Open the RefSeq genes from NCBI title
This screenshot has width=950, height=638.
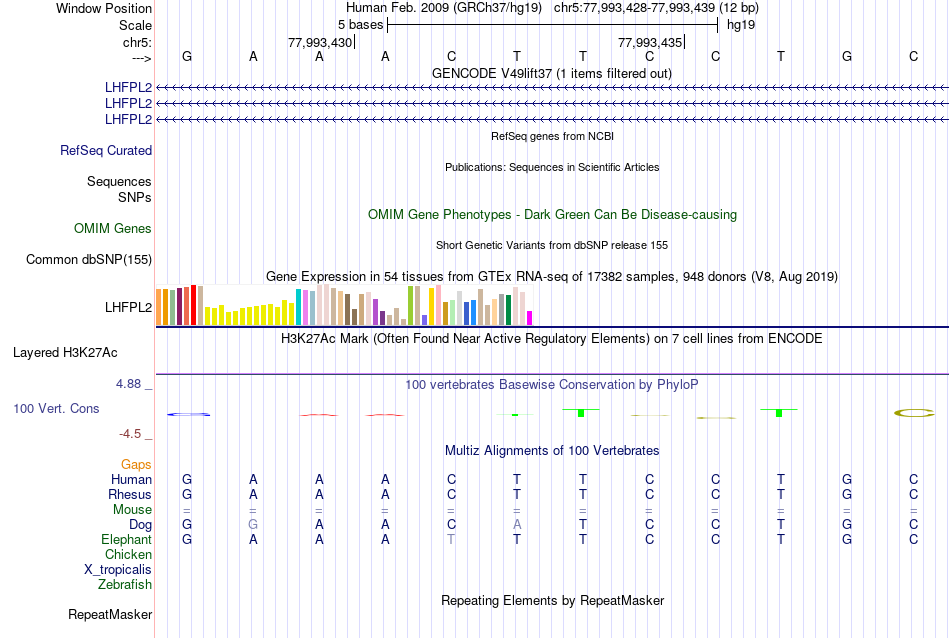(552, 136)
